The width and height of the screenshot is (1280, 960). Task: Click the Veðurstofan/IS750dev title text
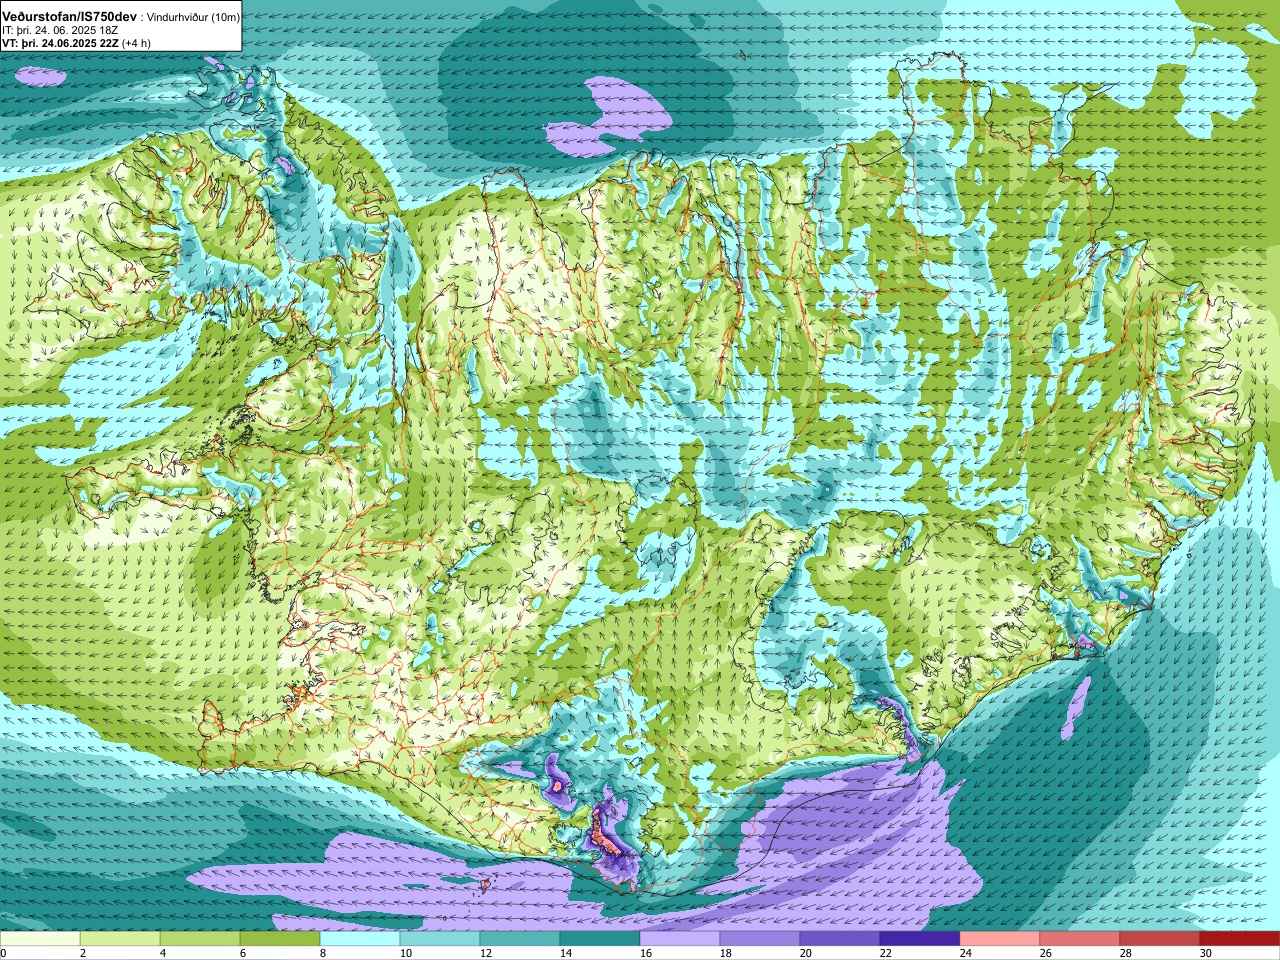click(x=70, y=17)
